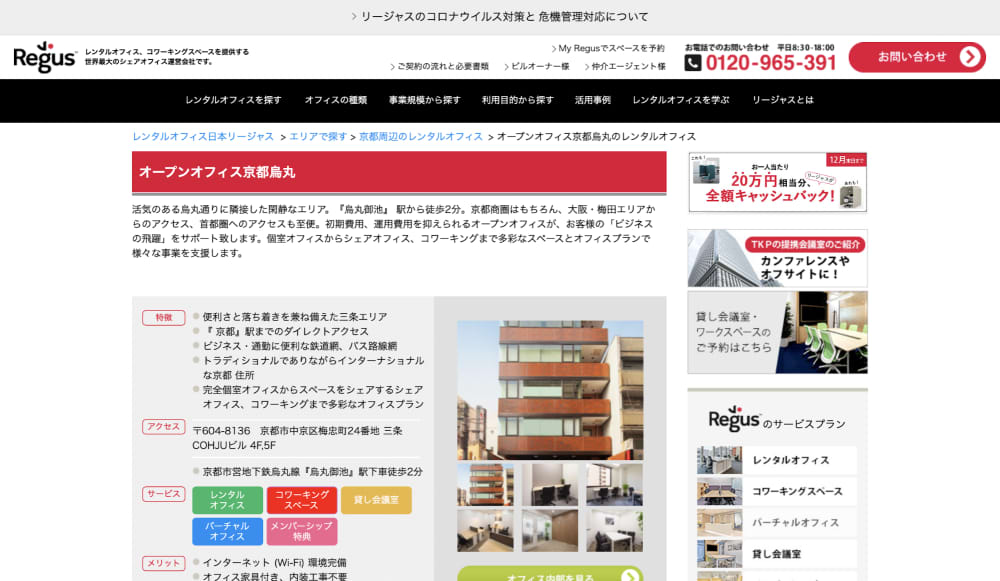Click the Regus logo in header

pyautogui.click(x=45, y=57)
